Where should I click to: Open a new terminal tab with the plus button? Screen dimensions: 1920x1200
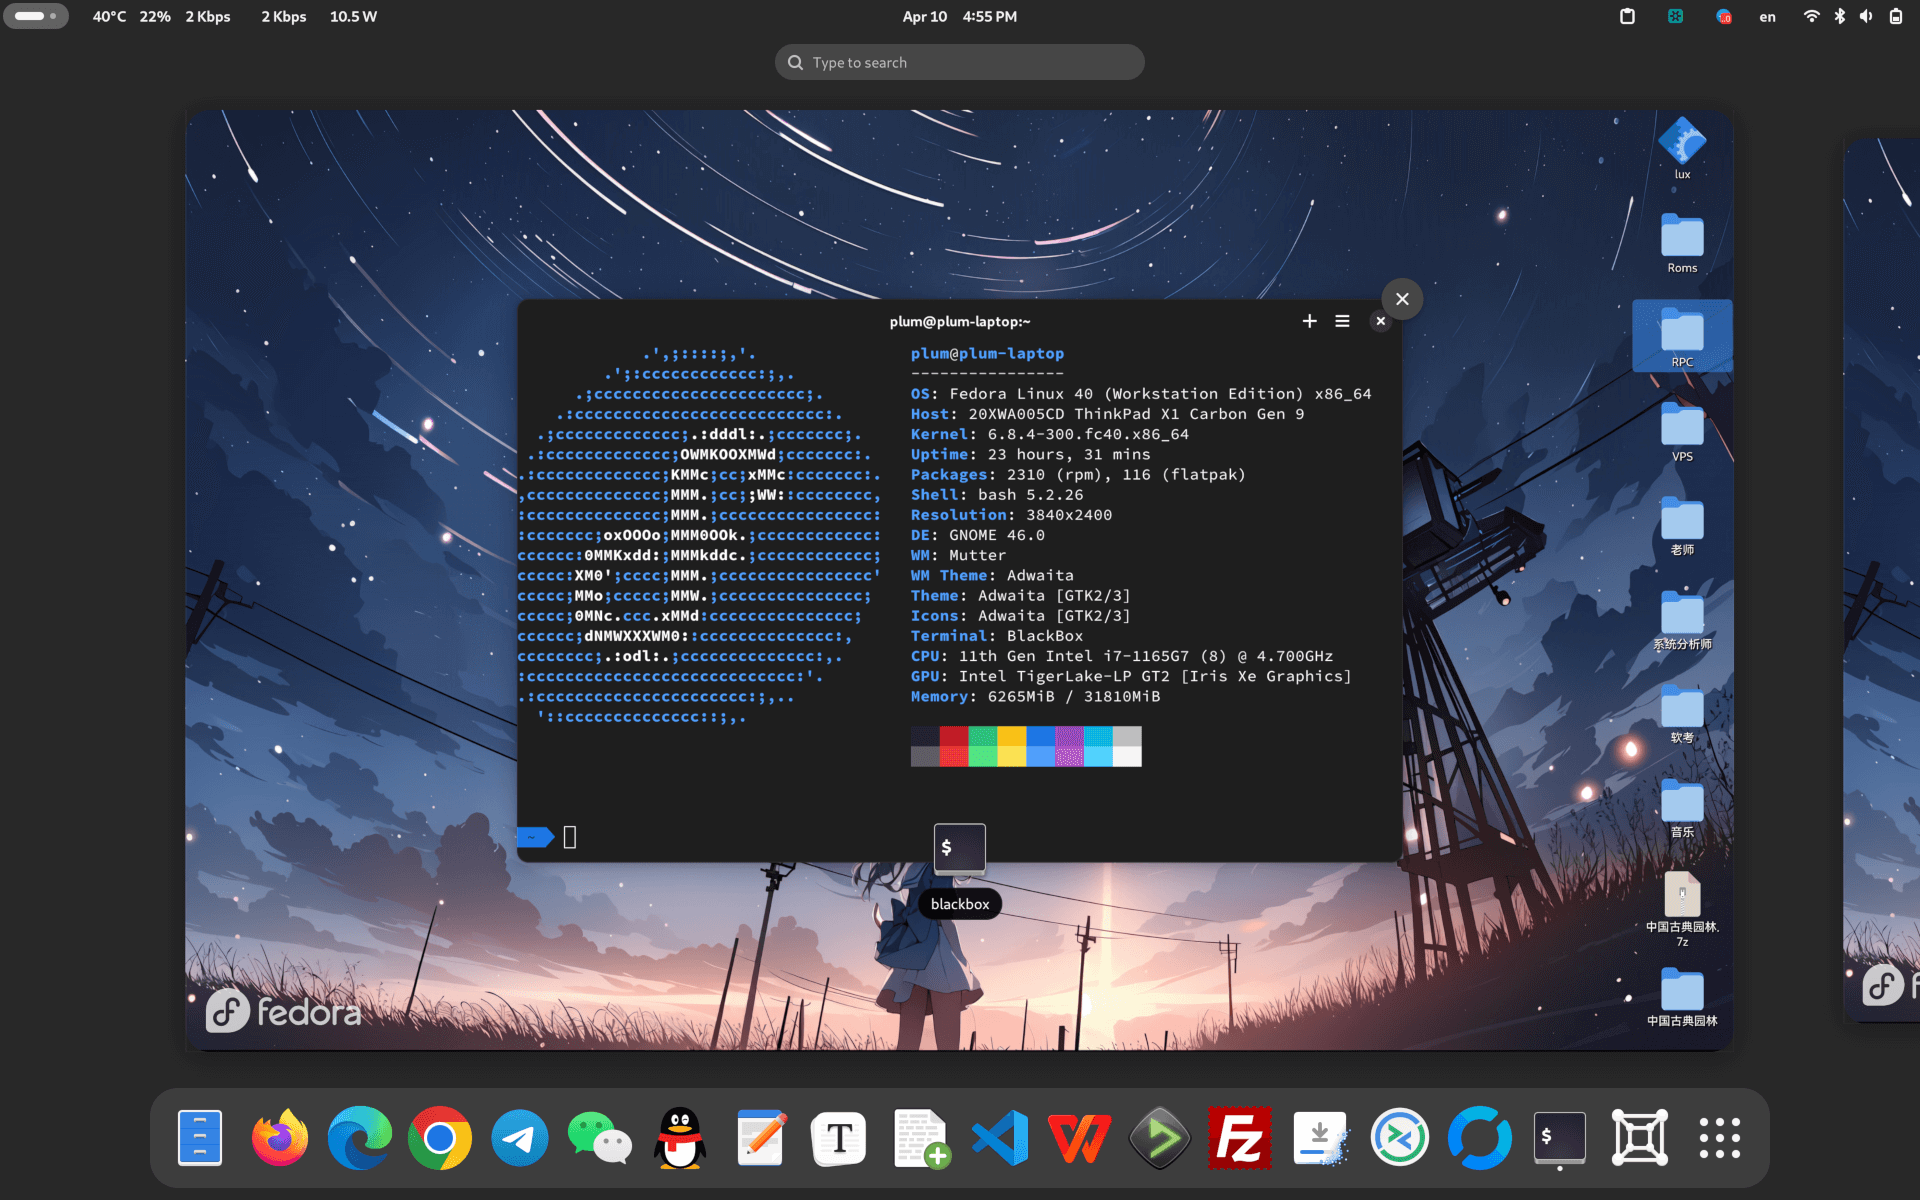click(1309, 321)
